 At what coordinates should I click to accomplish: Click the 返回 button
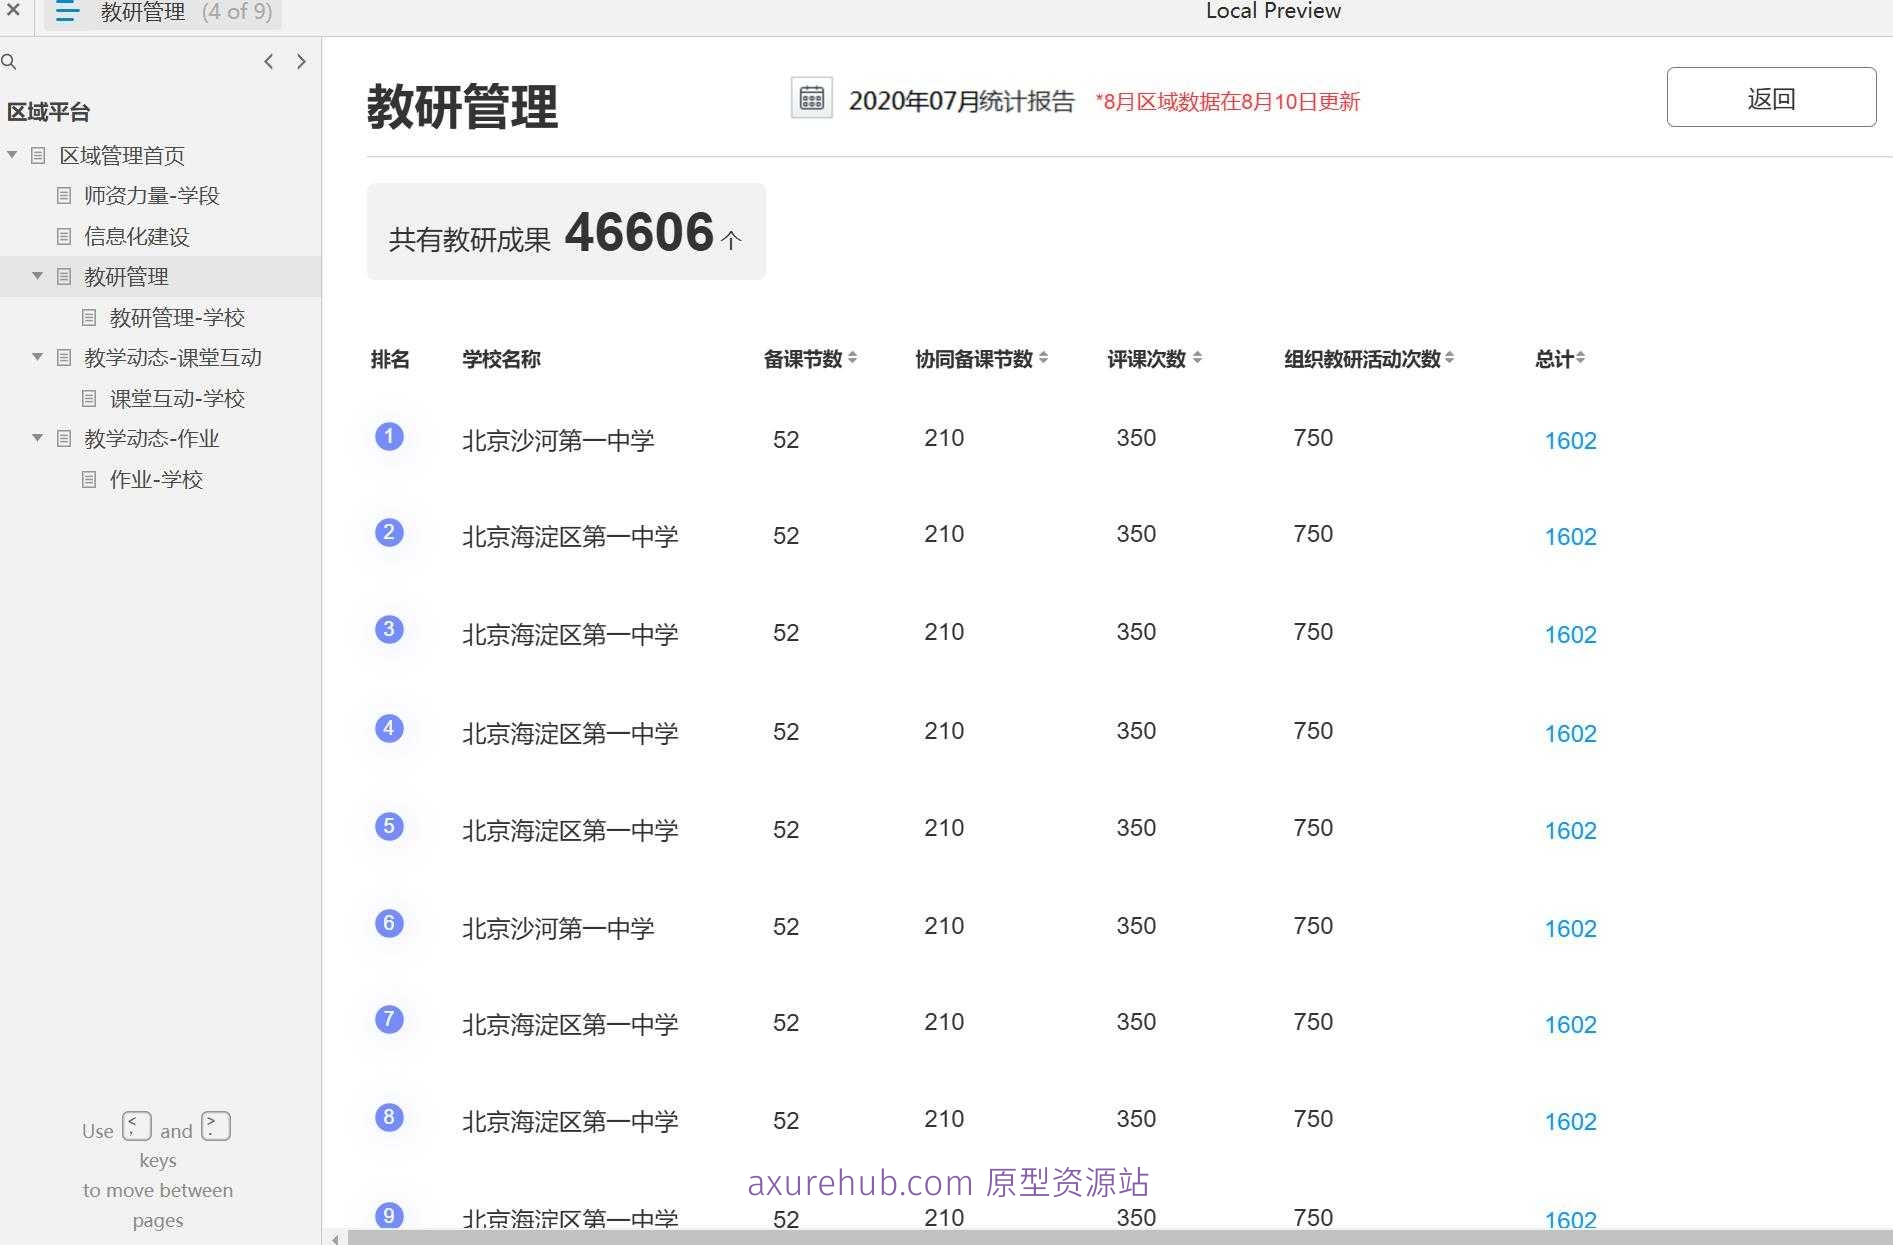pyautogui.click(x=1771, y=97)
